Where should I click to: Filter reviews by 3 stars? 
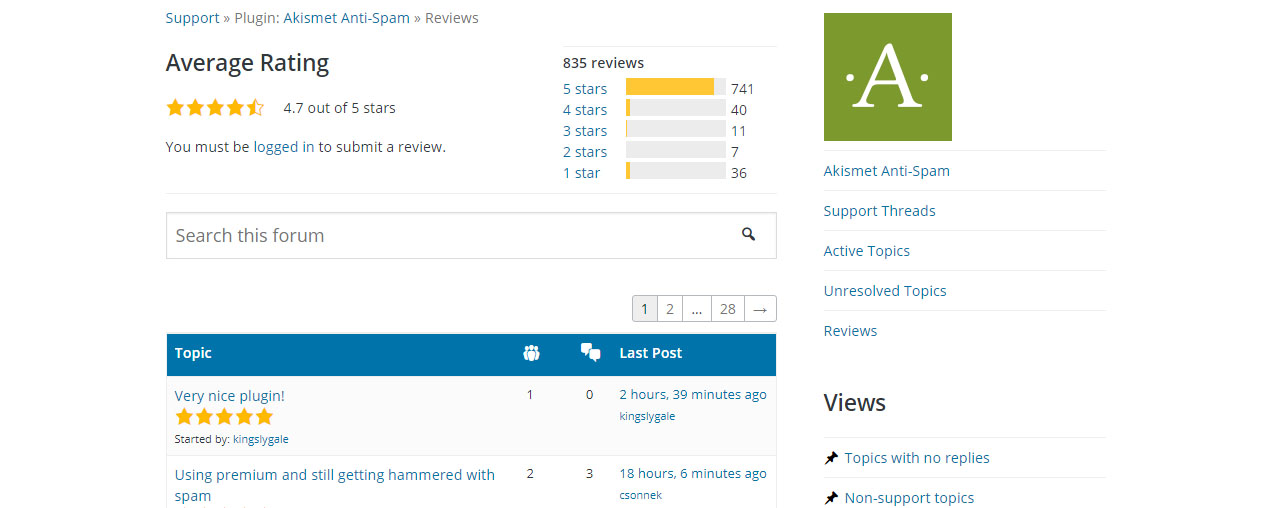[x=585, y=131]
